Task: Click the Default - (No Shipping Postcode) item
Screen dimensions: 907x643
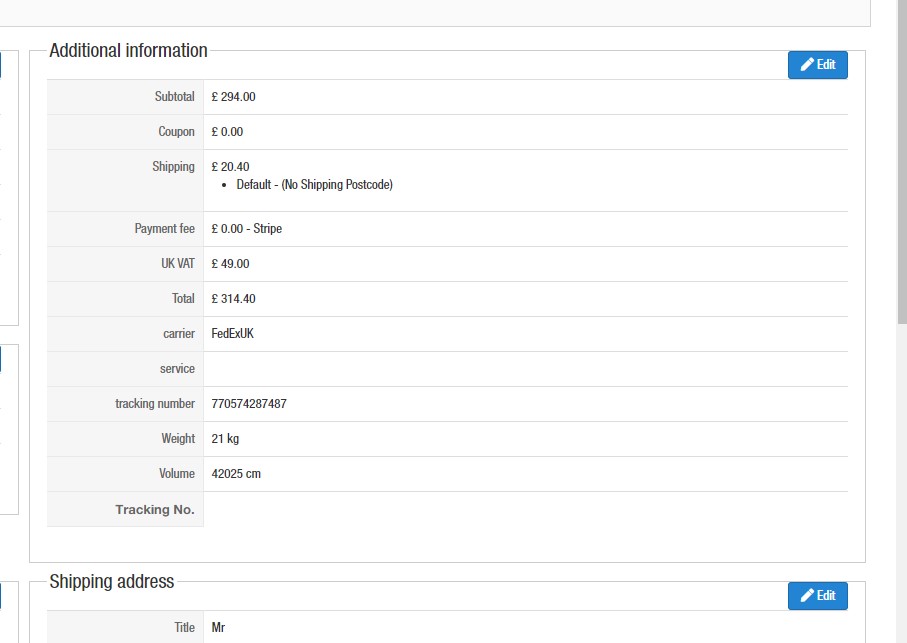Action: pyautogui.click(x=314, y=184)
